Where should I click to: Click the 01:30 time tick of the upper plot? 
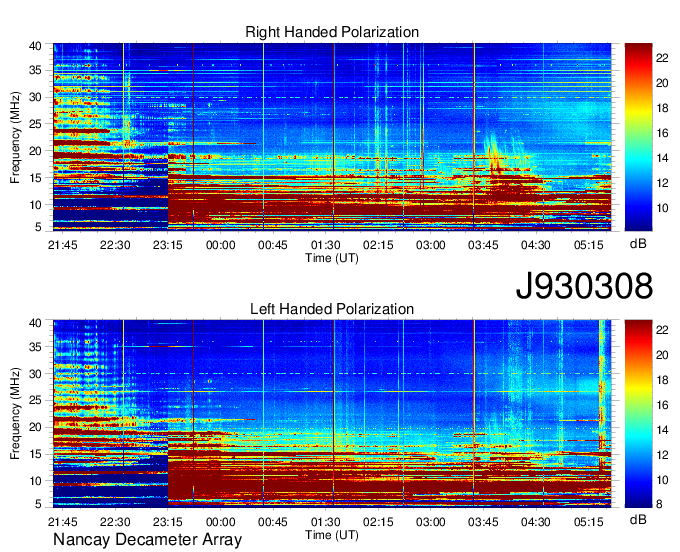[x=325, y=245]
